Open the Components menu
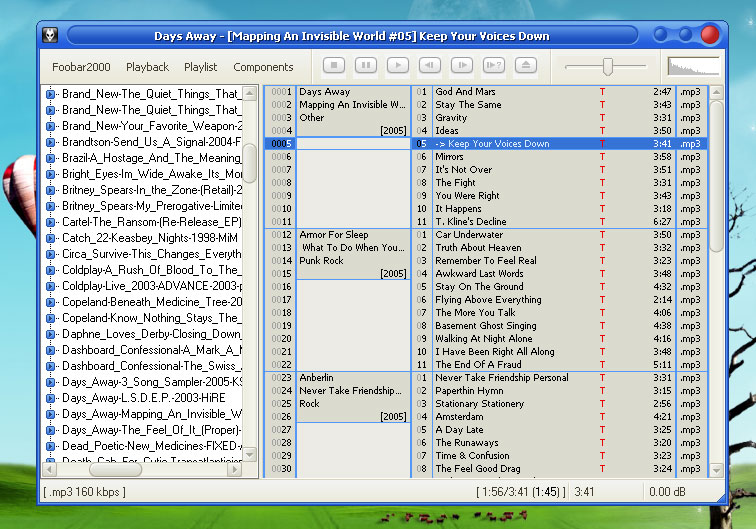 tap(263, 67)
